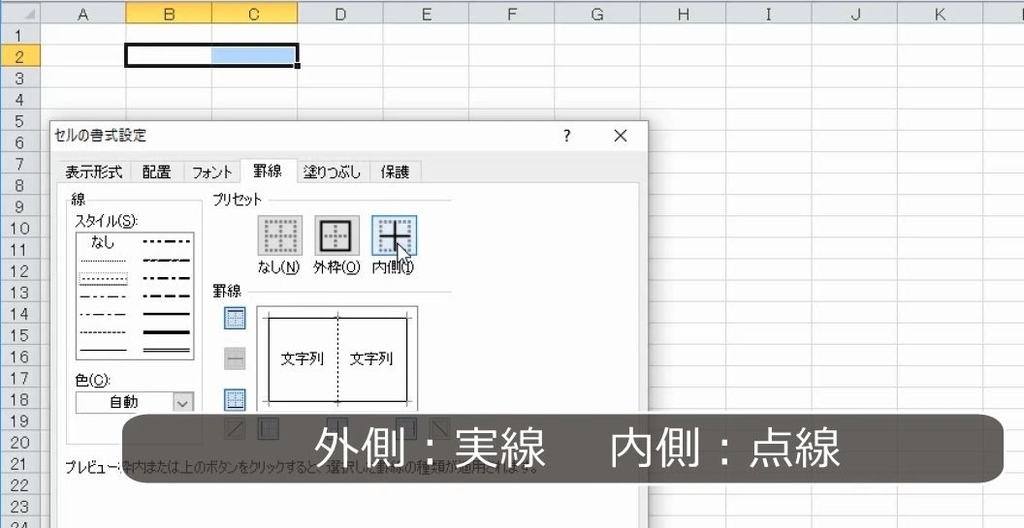
Task: Apply the 外枠 outline border preset
Action: [x=337, y=235]
